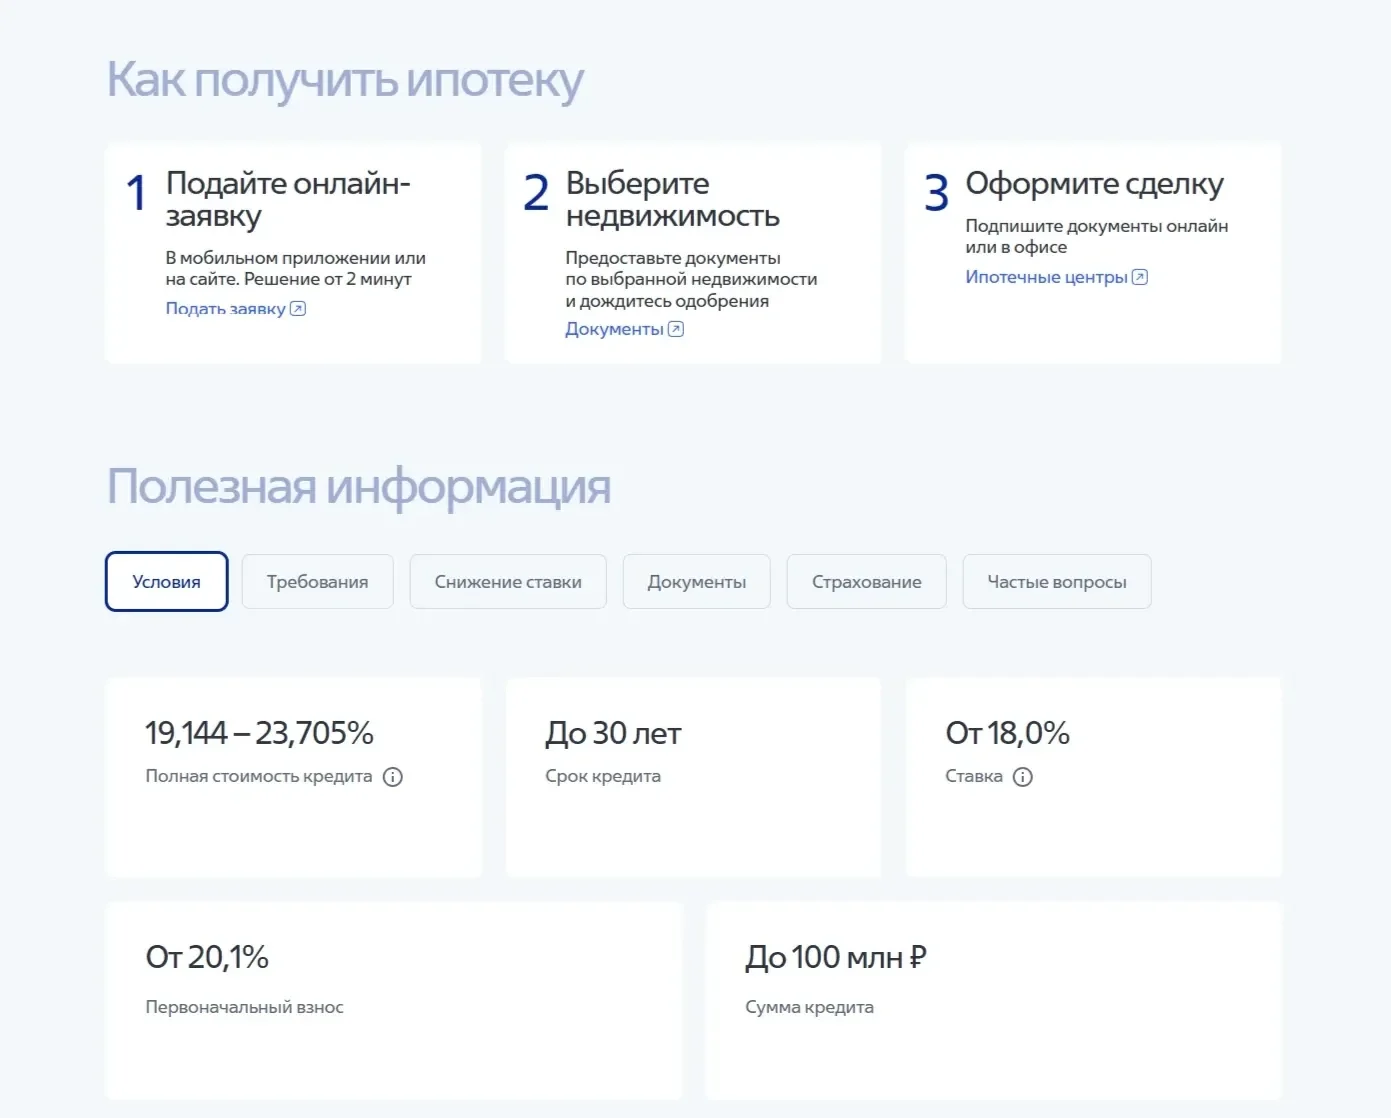Viewport: 1391px width, 1118px height.
Task: Open the Страхование tab
Action: pyautogui.click(x=867, y=581)
